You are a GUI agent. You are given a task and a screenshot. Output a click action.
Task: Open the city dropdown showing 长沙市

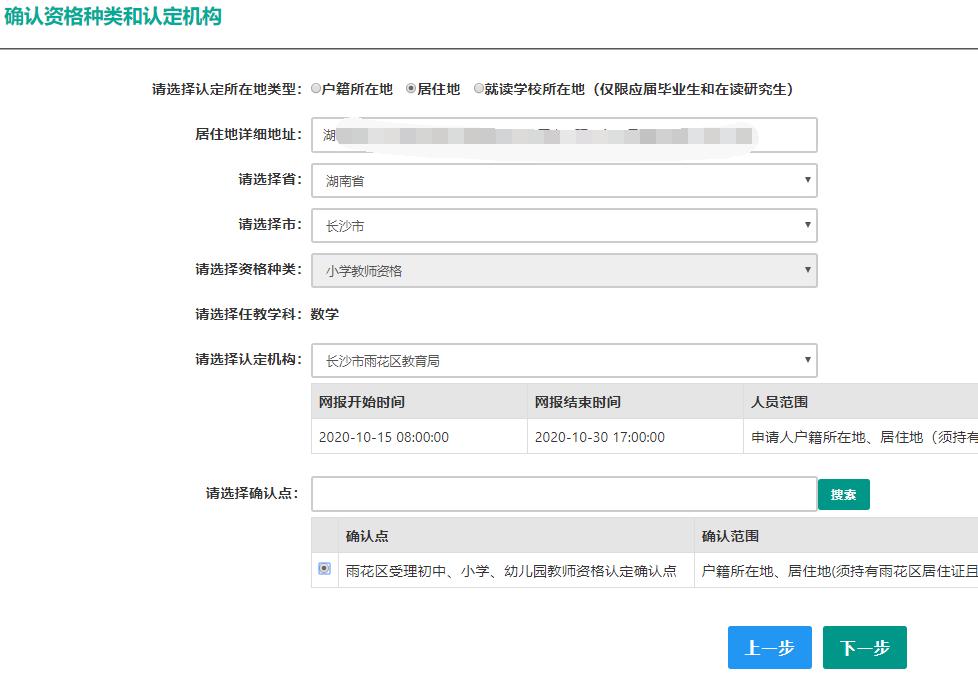(x=565, y=225)
